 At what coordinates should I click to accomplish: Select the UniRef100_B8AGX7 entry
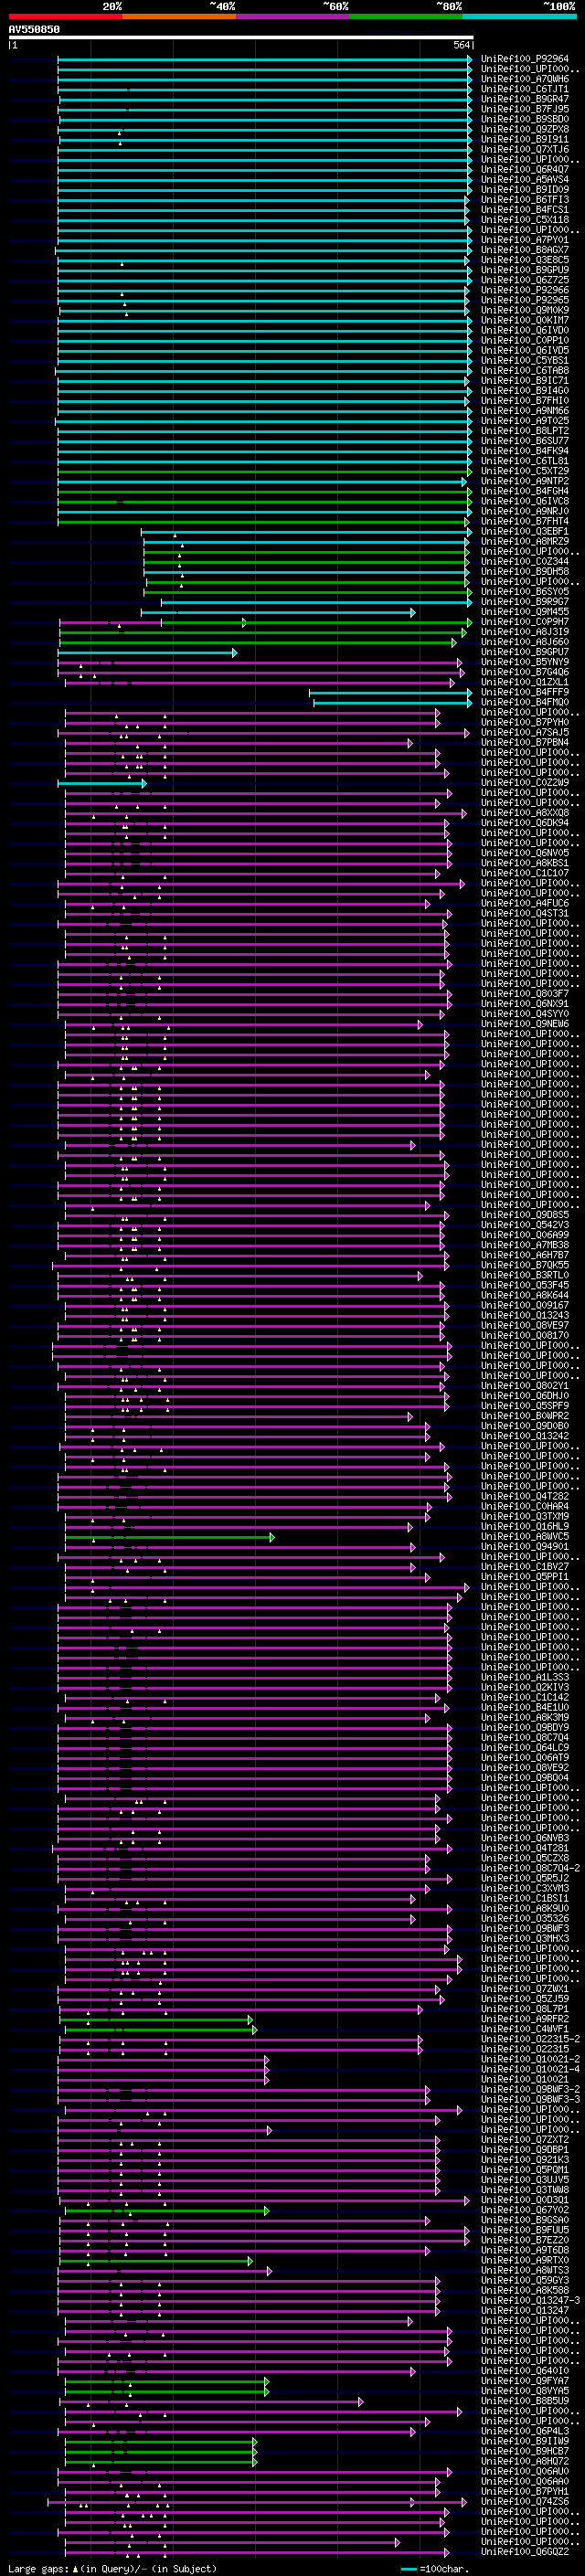tap(525, 250)
